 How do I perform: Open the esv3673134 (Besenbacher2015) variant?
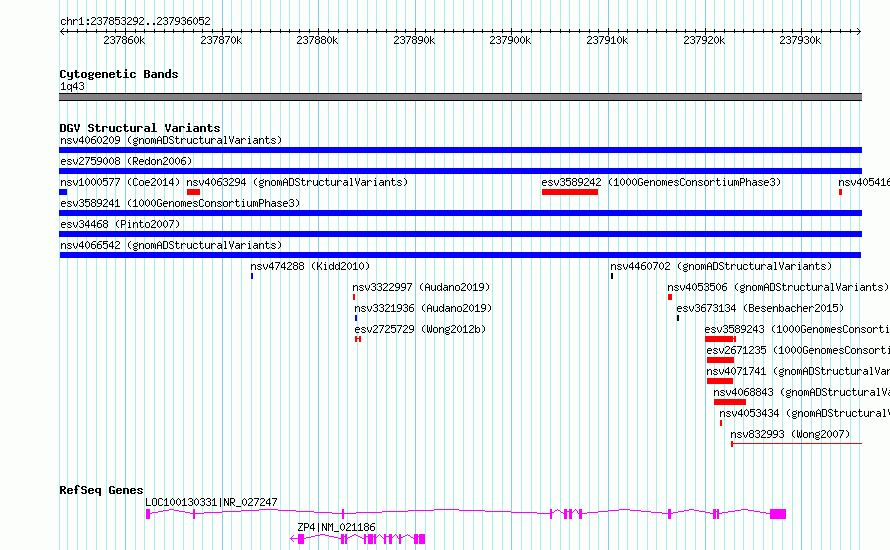[x=760, y=308]
